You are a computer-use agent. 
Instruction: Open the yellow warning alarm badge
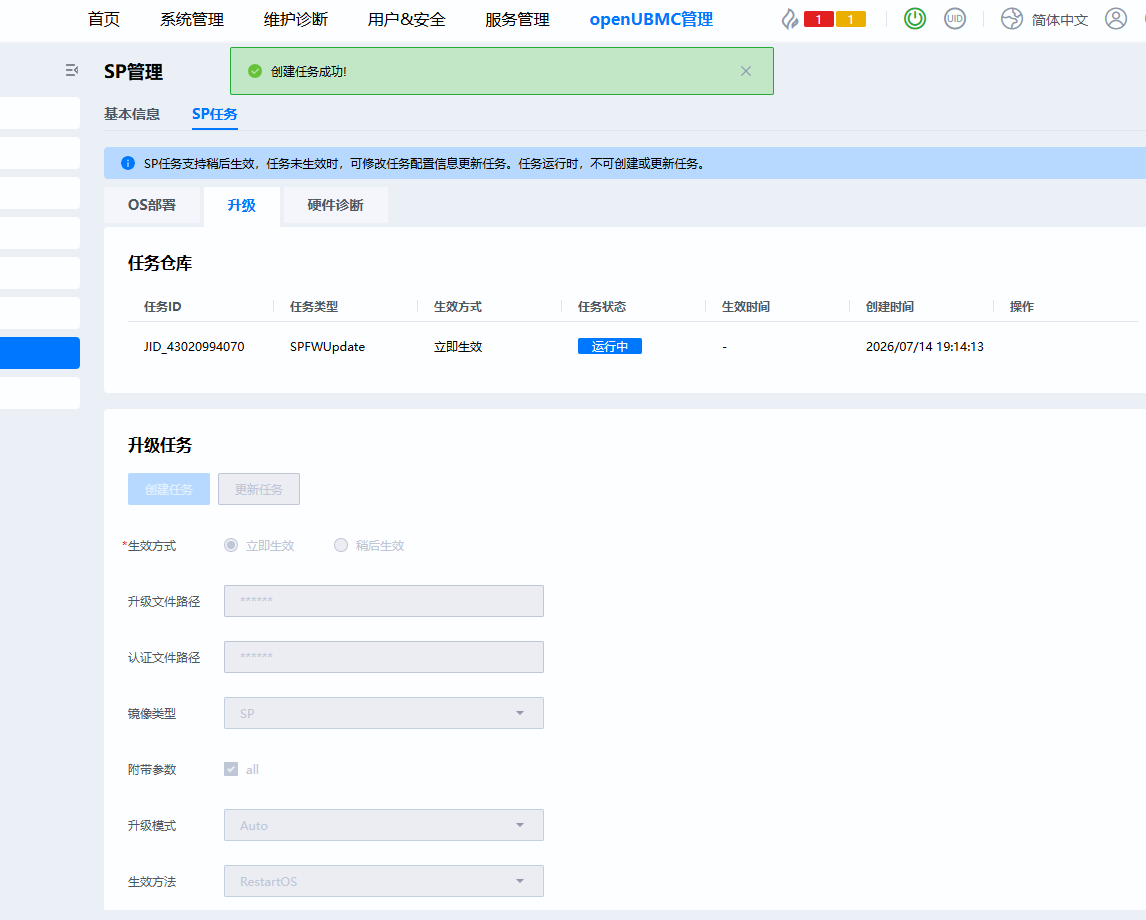tap(851, 20)
